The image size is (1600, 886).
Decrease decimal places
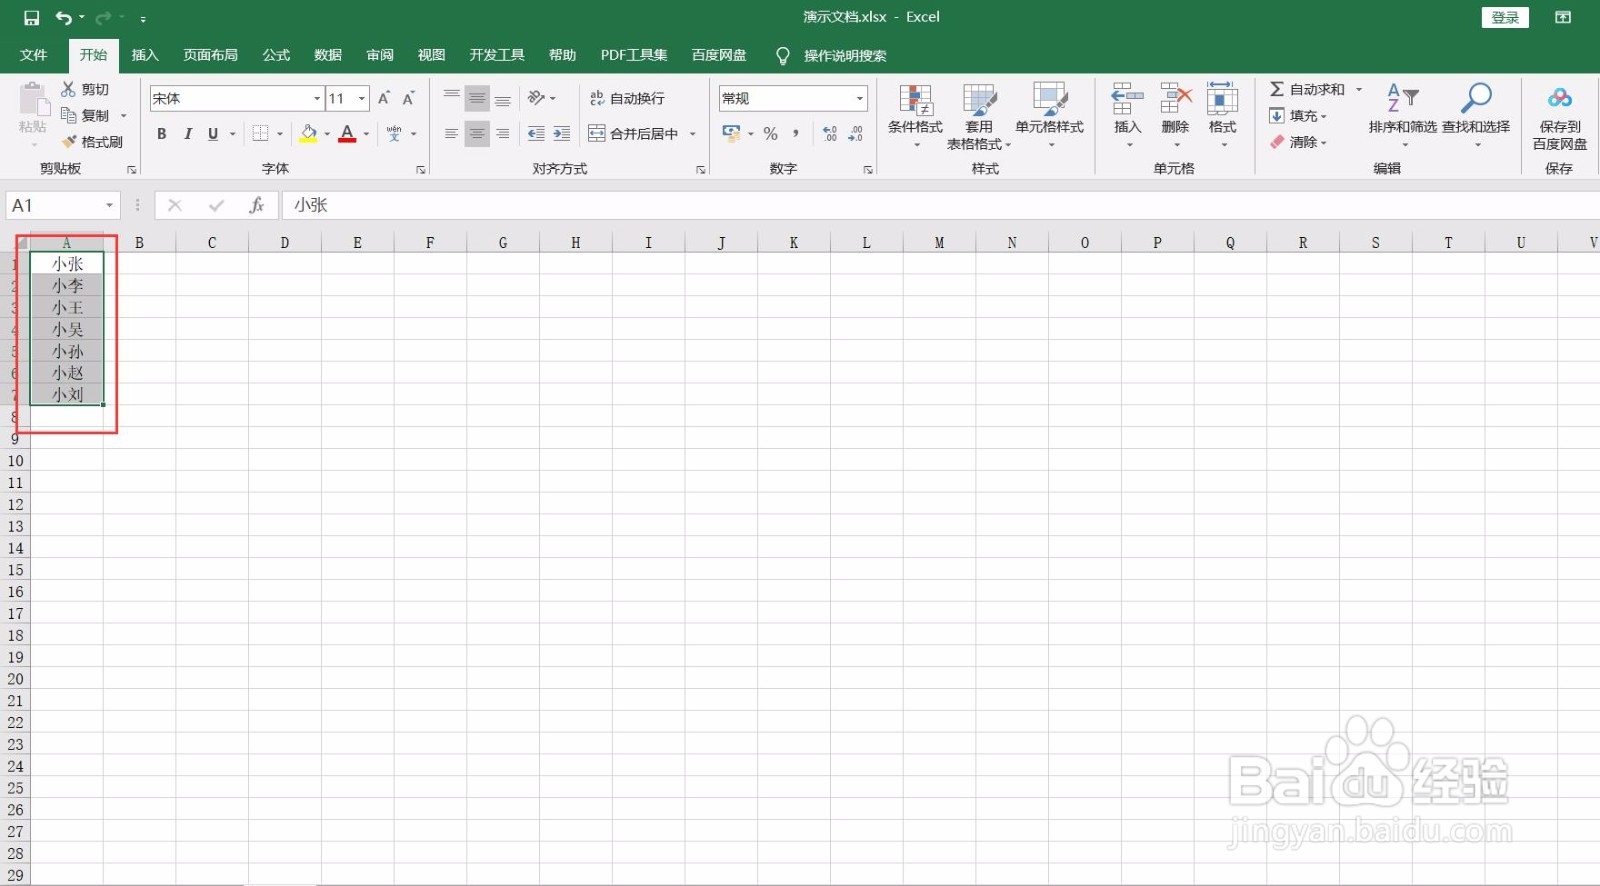(x=855, y=133)
